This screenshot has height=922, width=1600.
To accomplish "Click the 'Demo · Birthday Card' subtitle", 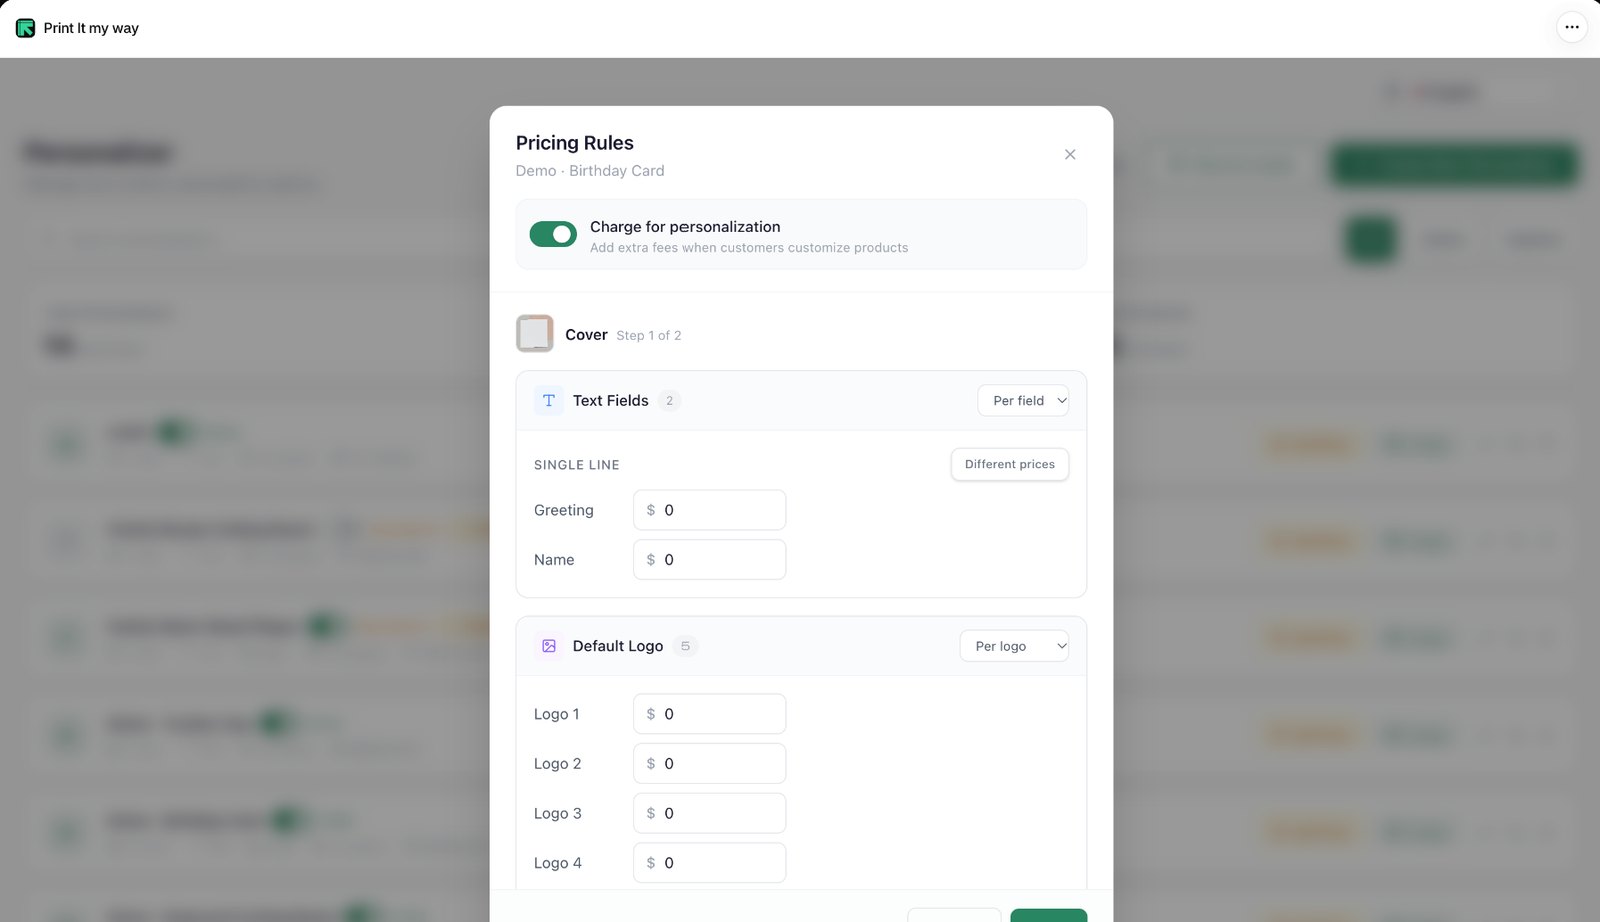I will pos(590,171).
